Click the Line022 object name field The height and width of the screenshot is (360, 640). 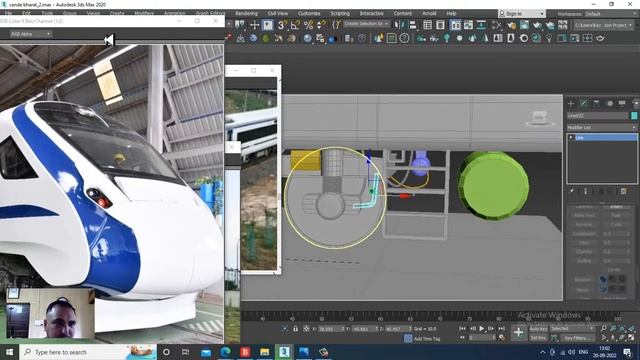[x=598, y=116]
